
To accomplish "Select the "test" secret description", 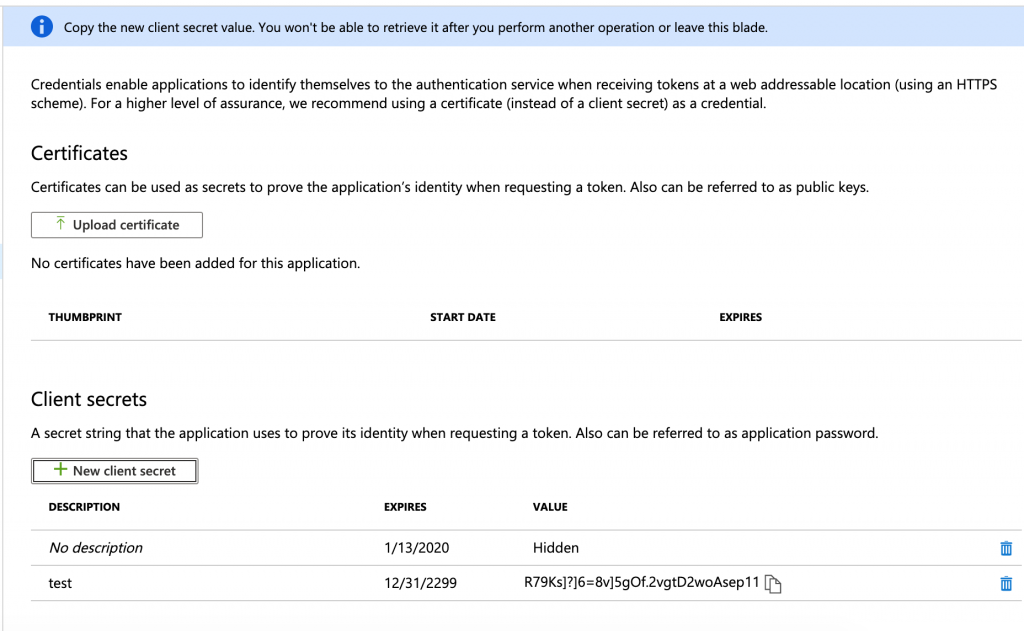I will point(60,583).
